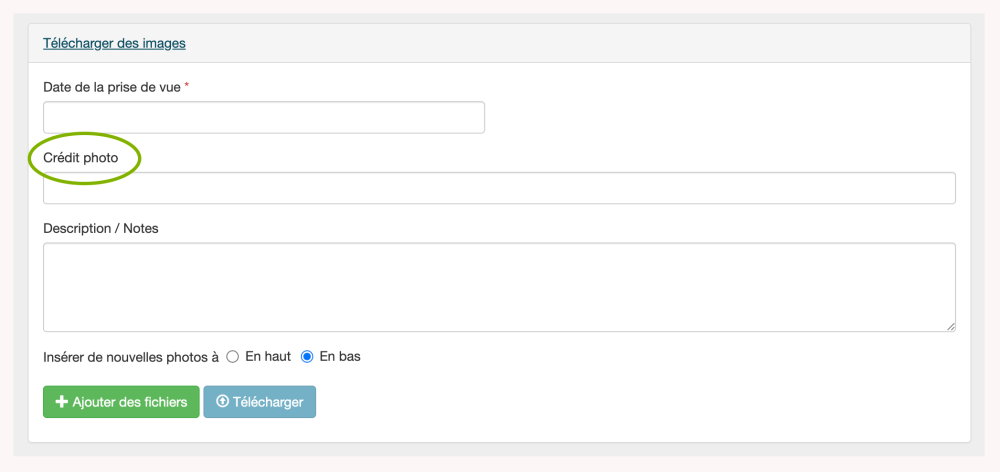
Task: Click the plus icon on Ajouter des fichiers
Action: 62,402
